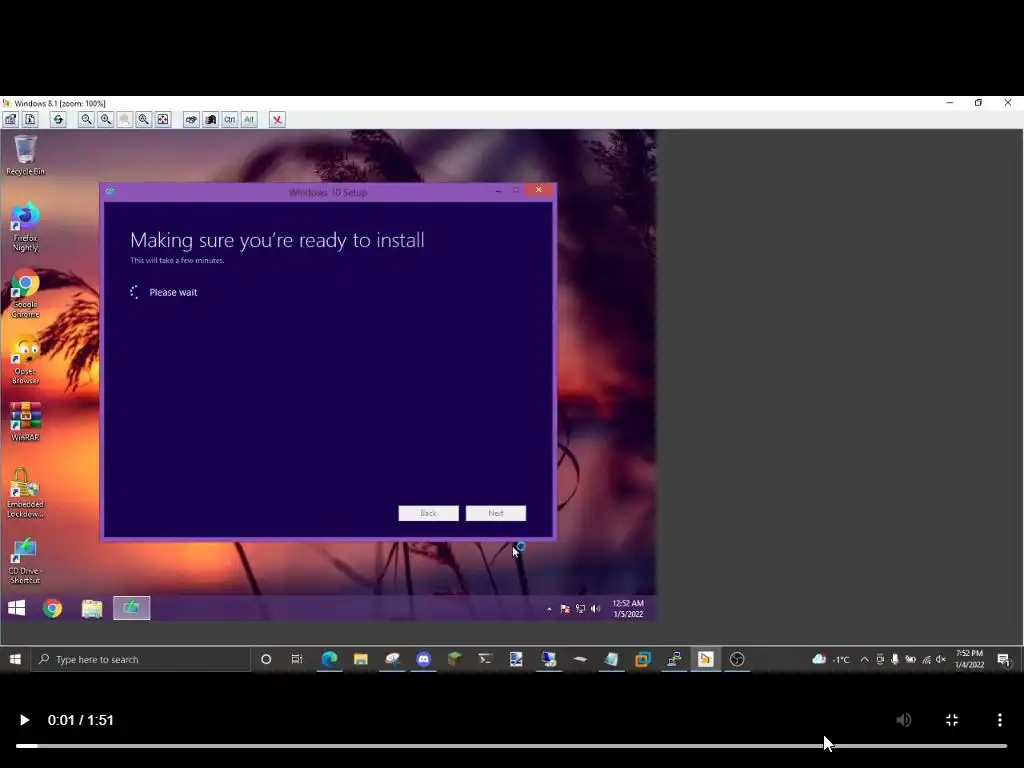Launch Microsoft Edge from host taskbar
1024x768 pixels.
point(329,660)
